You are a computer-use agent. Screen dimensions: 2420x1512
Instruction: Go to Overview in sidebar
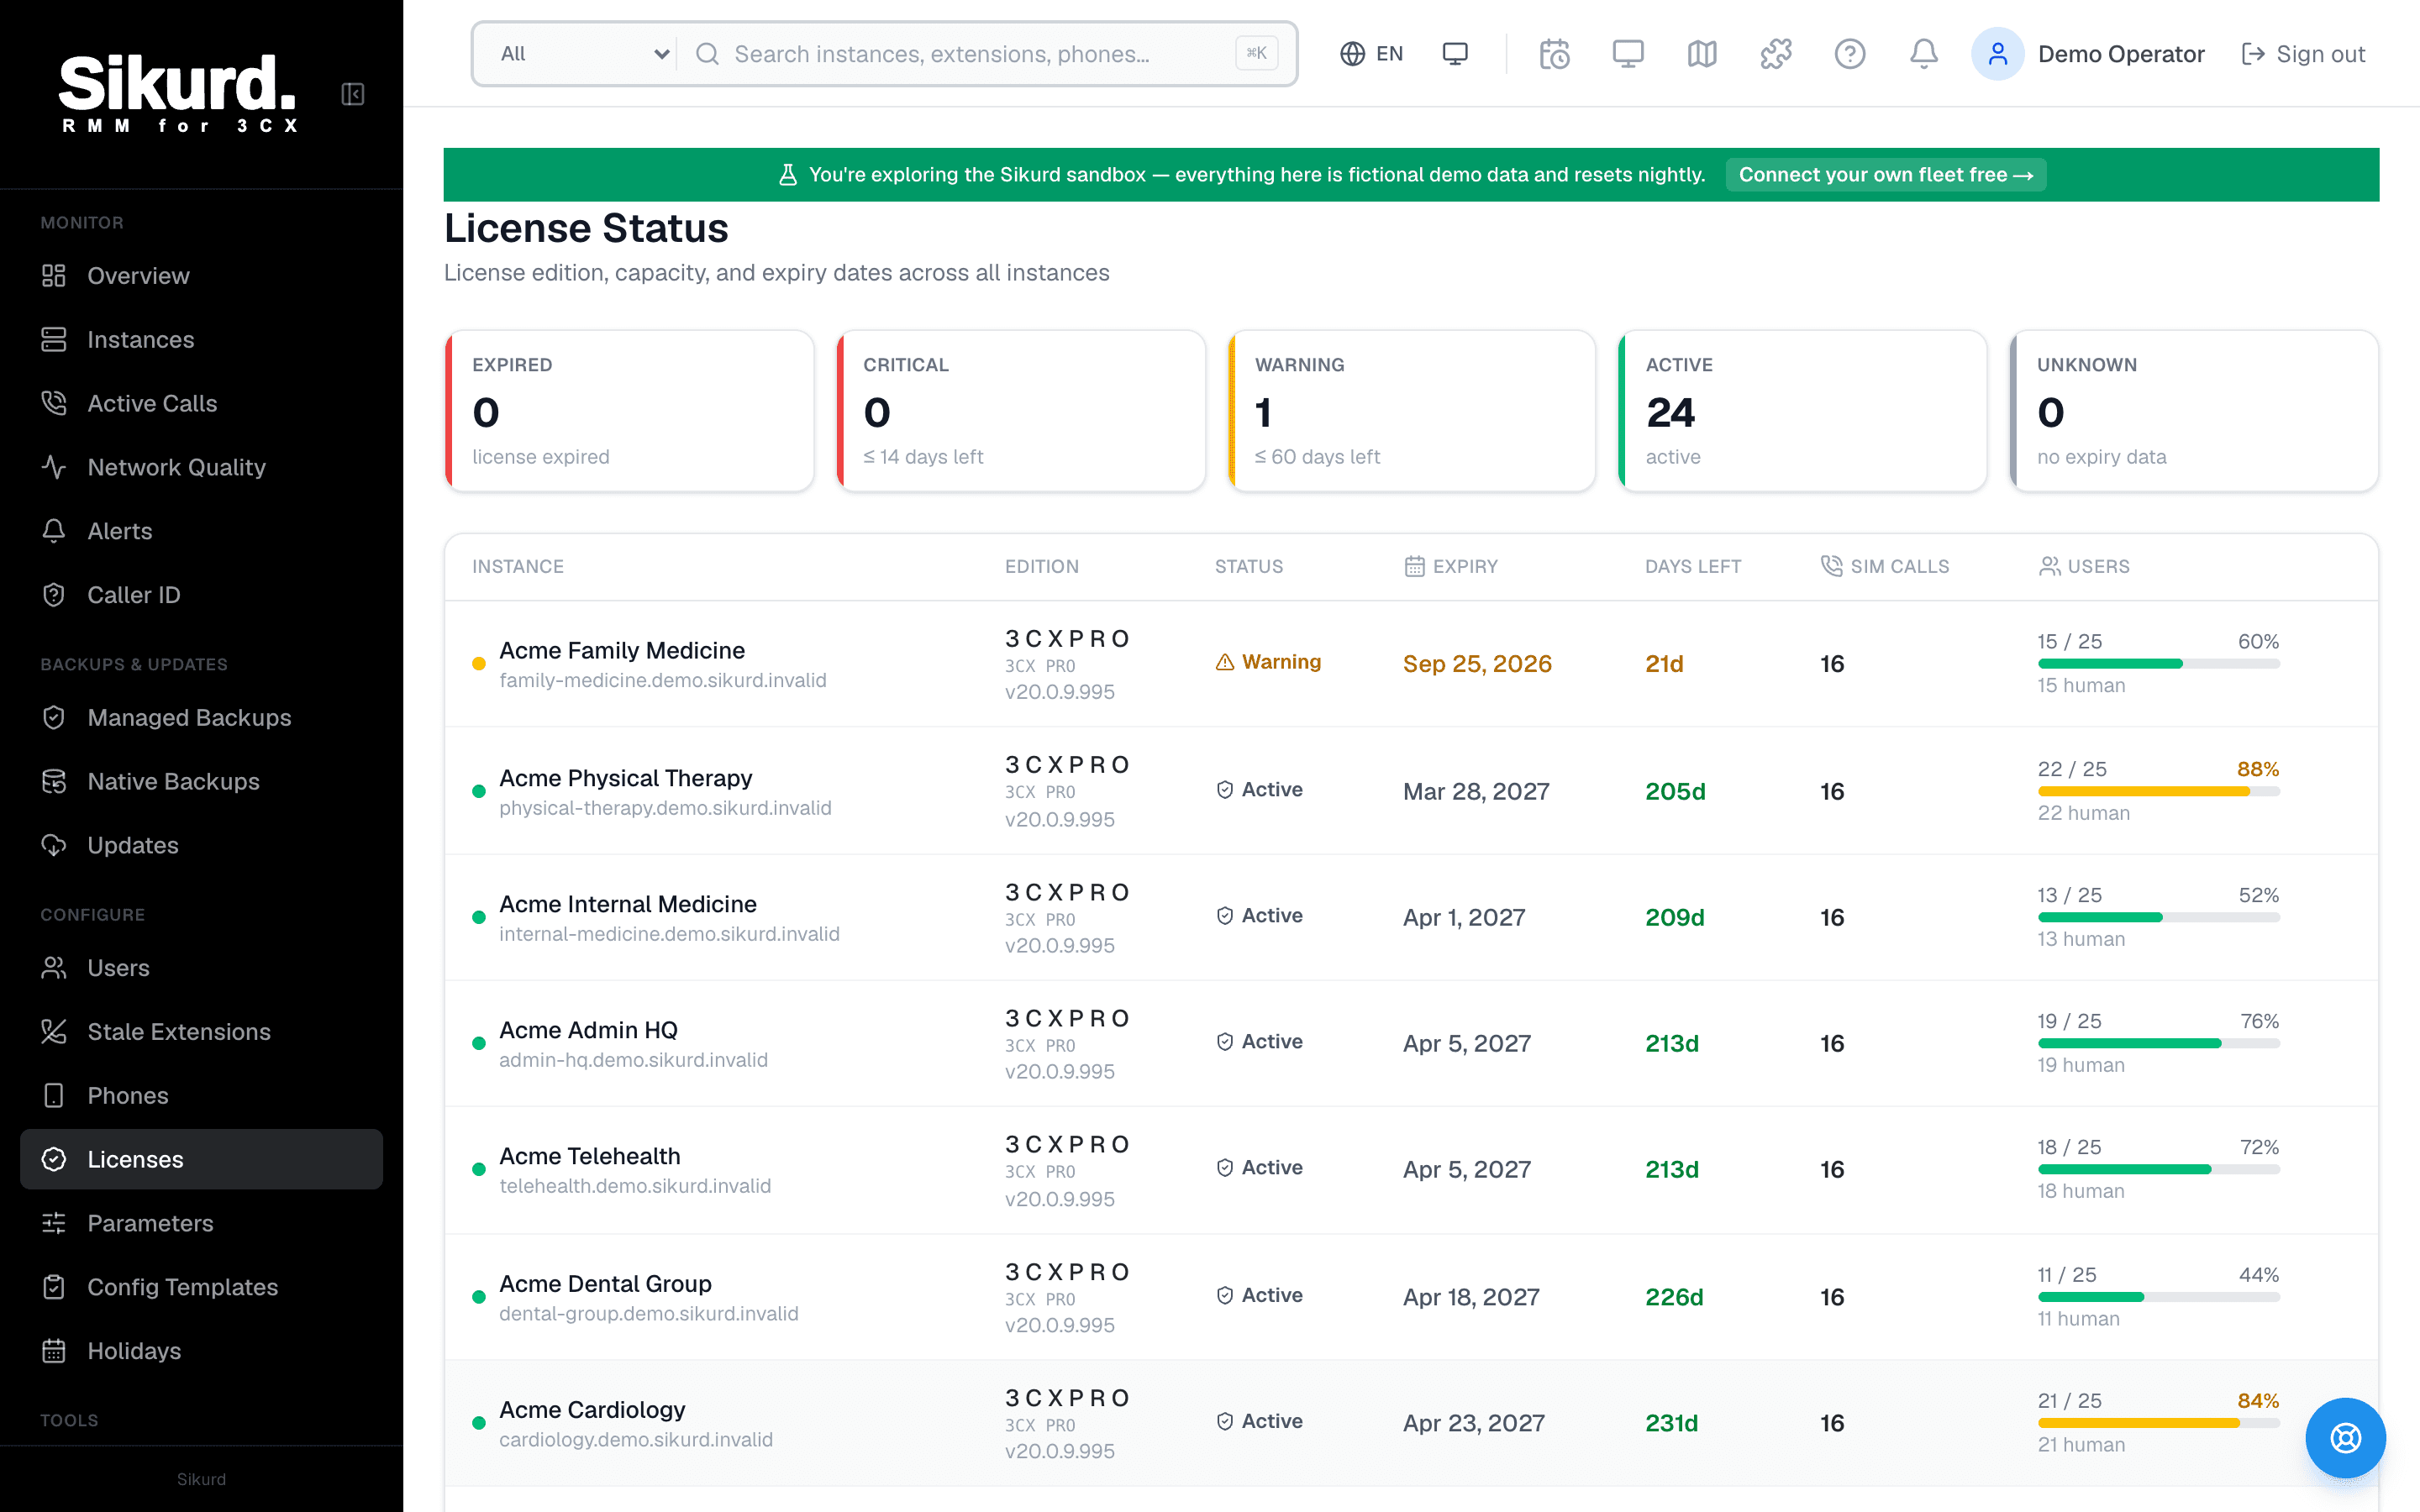click(x=201, y=276)
